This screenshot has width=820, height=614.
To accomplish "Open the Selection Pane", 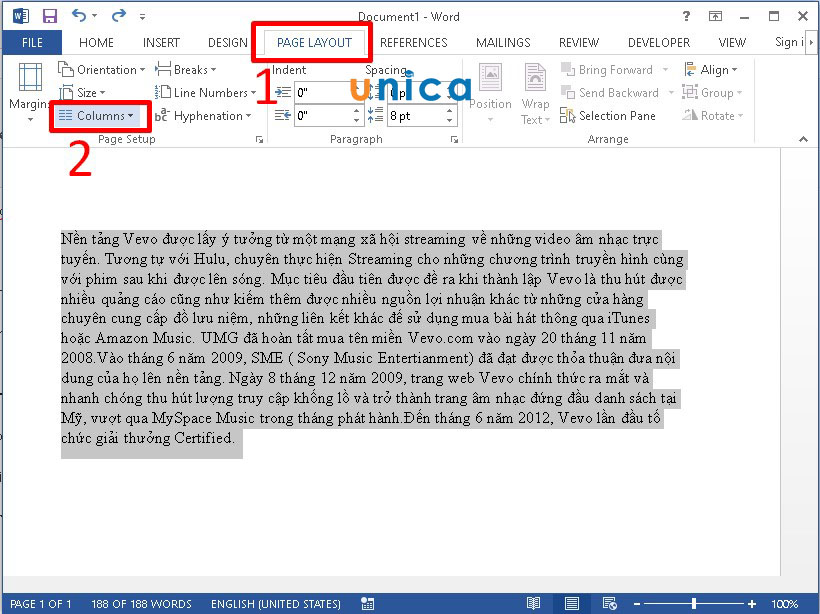I will (x=608, y=116).
